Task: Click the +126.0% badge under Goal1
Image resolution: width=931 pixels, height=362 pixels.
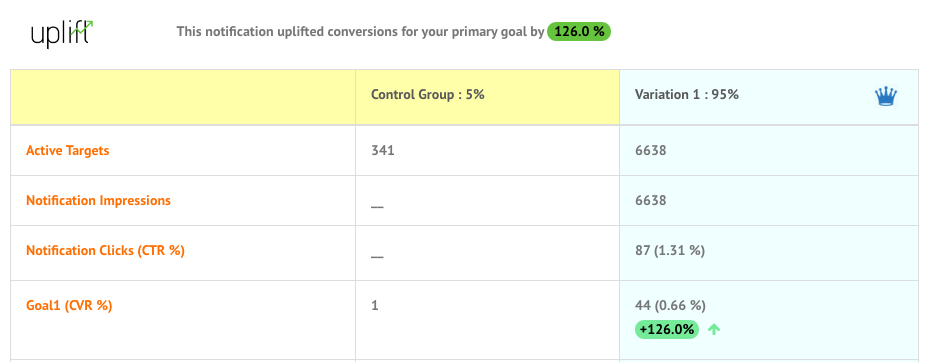Action: tap(667, 329)
